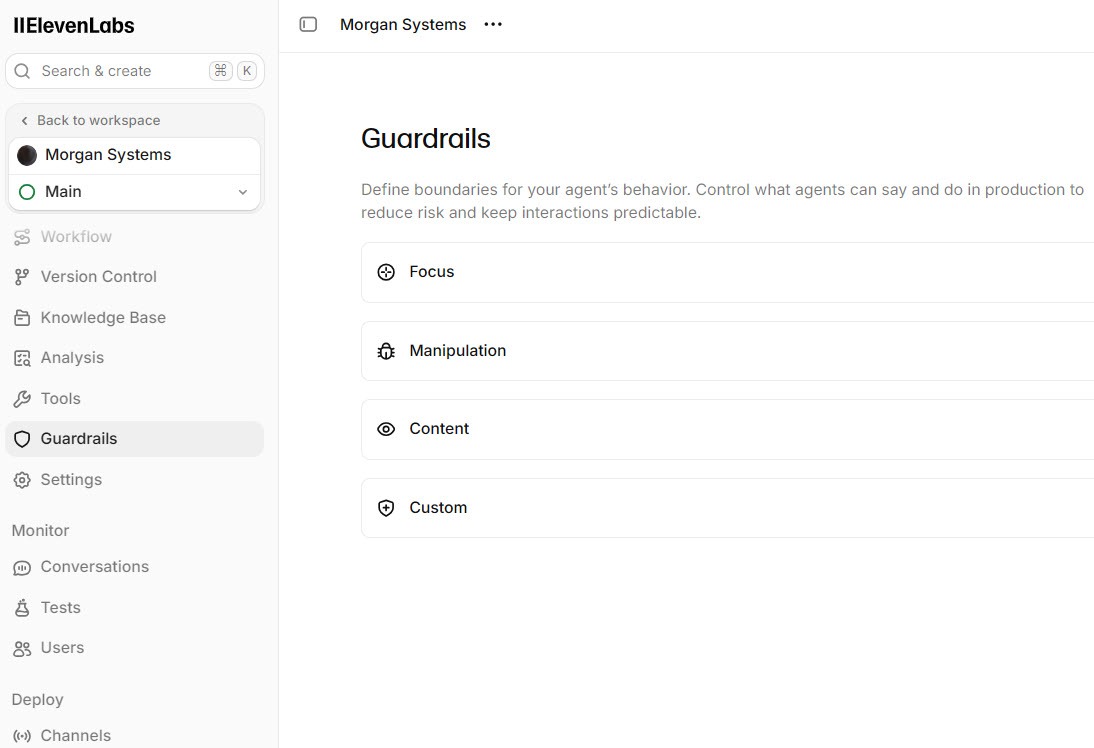The height and width of the screenshot is (748, 1094).
Task: Click the 'Define boundaries for your agent's behavior' description
Action: coord(722,201)
